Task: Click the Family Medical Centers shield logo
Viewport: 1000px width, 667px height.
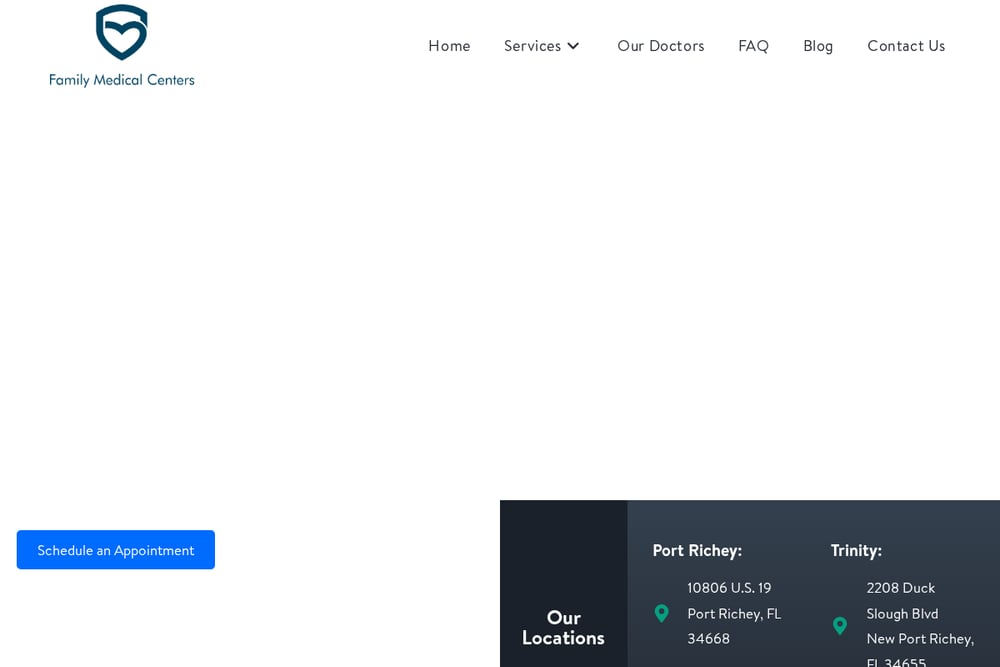Action: [x=121, y=32]
